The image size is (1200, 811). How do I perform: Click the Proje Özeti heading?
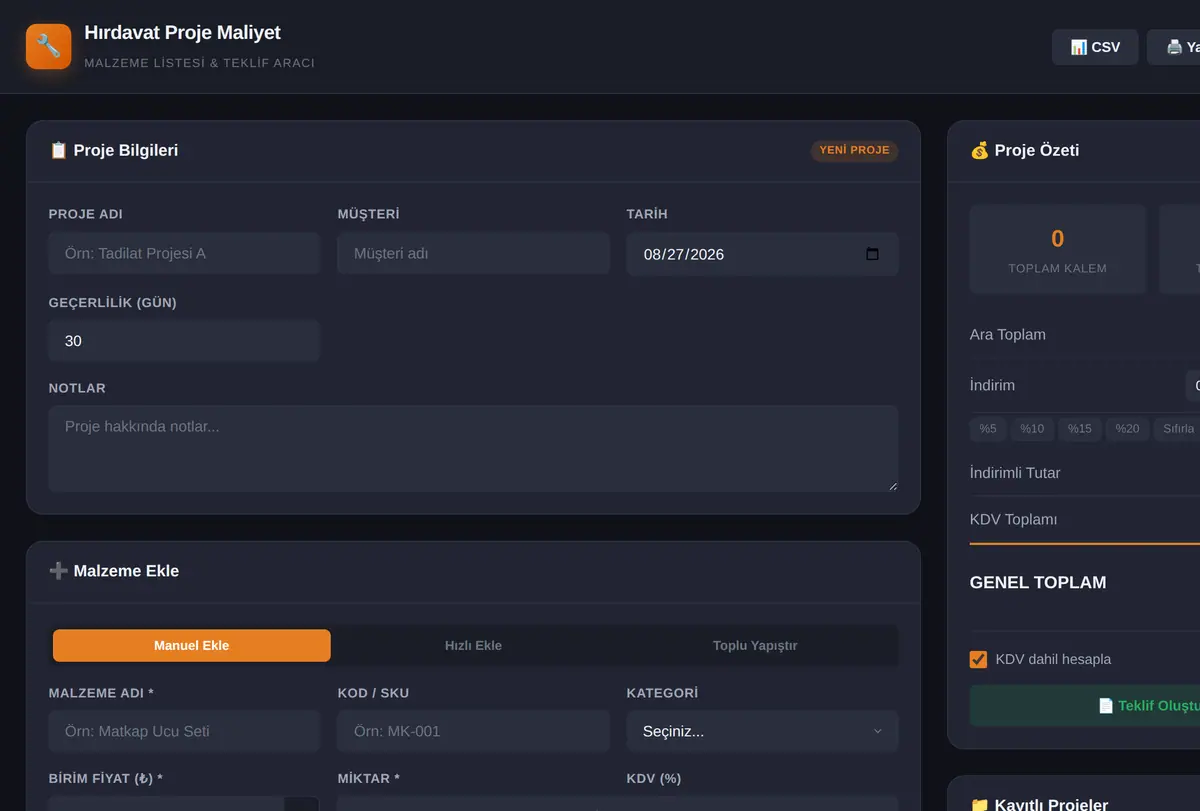click(1025, 150)
